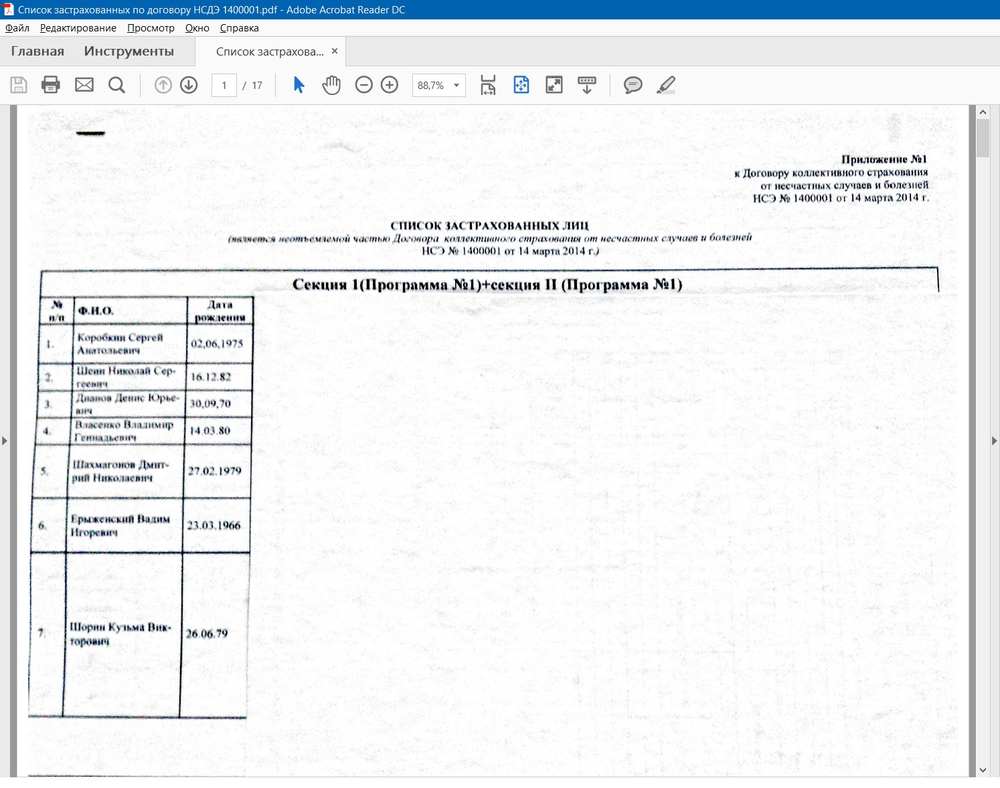Image resolution: width=1000 pixels, height=788 pixels.
Task: Expand the left navigation pane
Action: (5, 440)
